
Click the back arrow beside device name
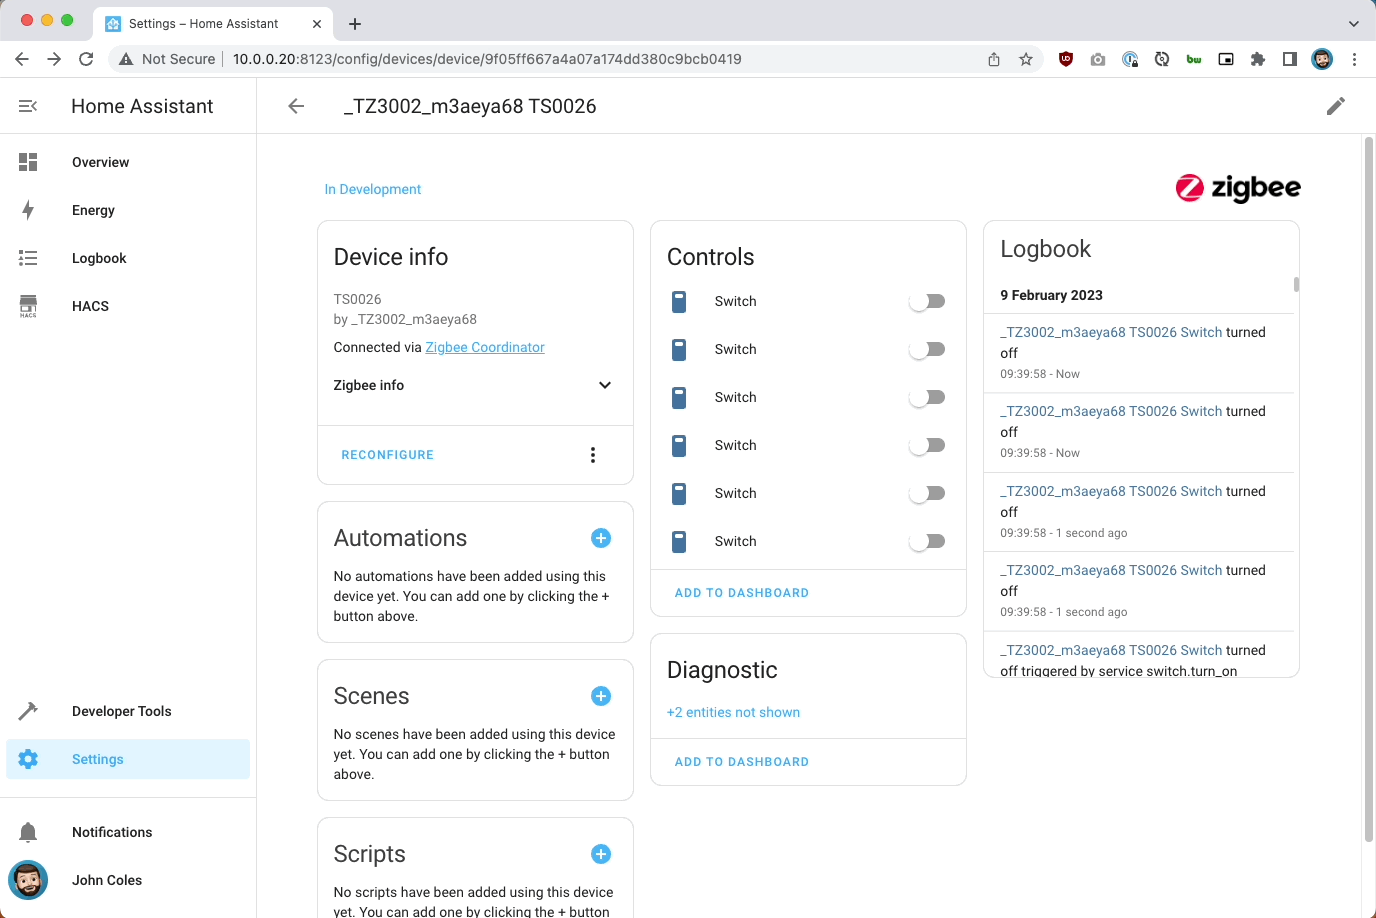[x=296, y=106]
